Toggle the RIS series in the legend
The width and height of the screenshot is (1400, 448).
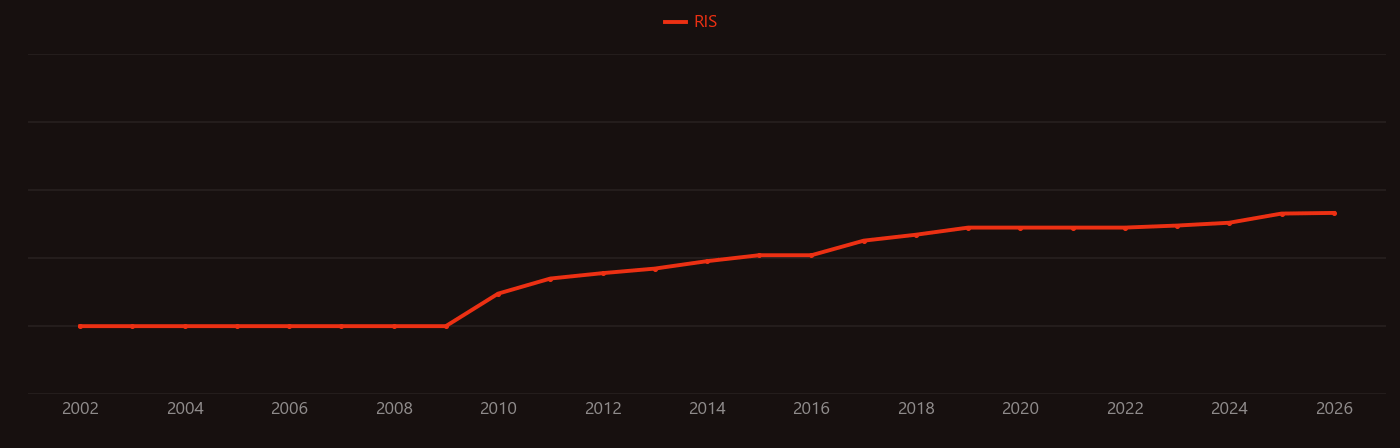click(x=691, y=22)
